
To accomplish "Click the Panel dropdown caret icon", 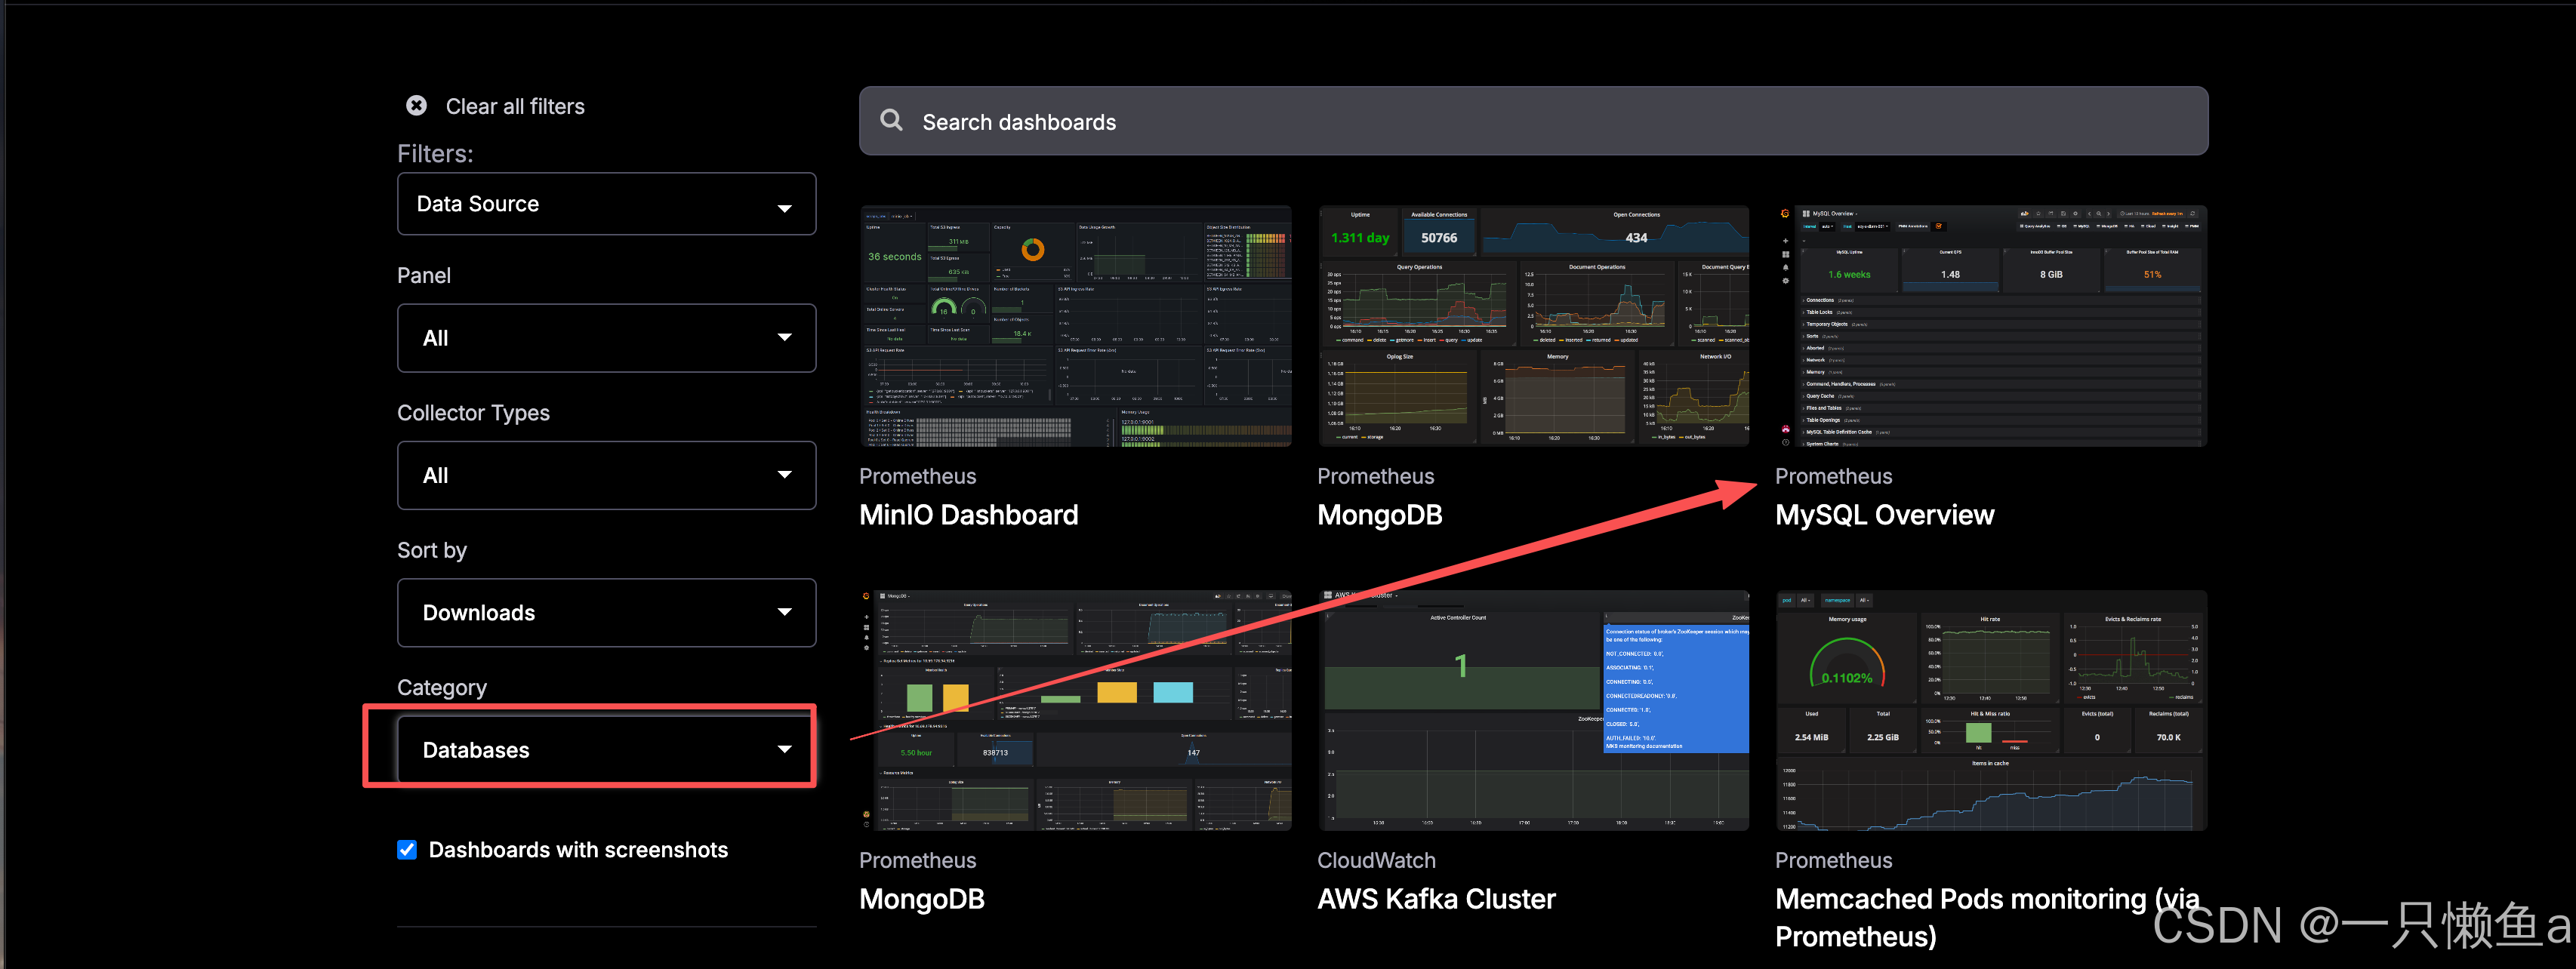I will coord(784,338).
